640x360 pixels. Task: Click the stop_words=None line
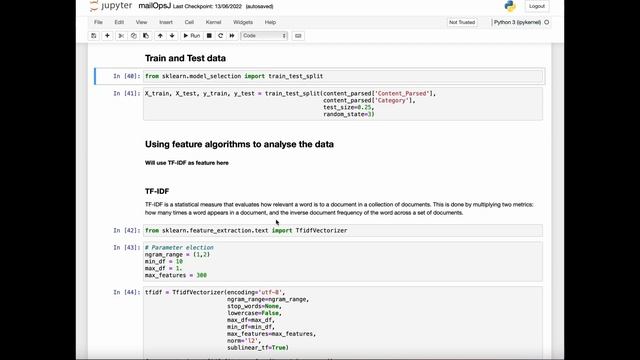coord(254,306)
